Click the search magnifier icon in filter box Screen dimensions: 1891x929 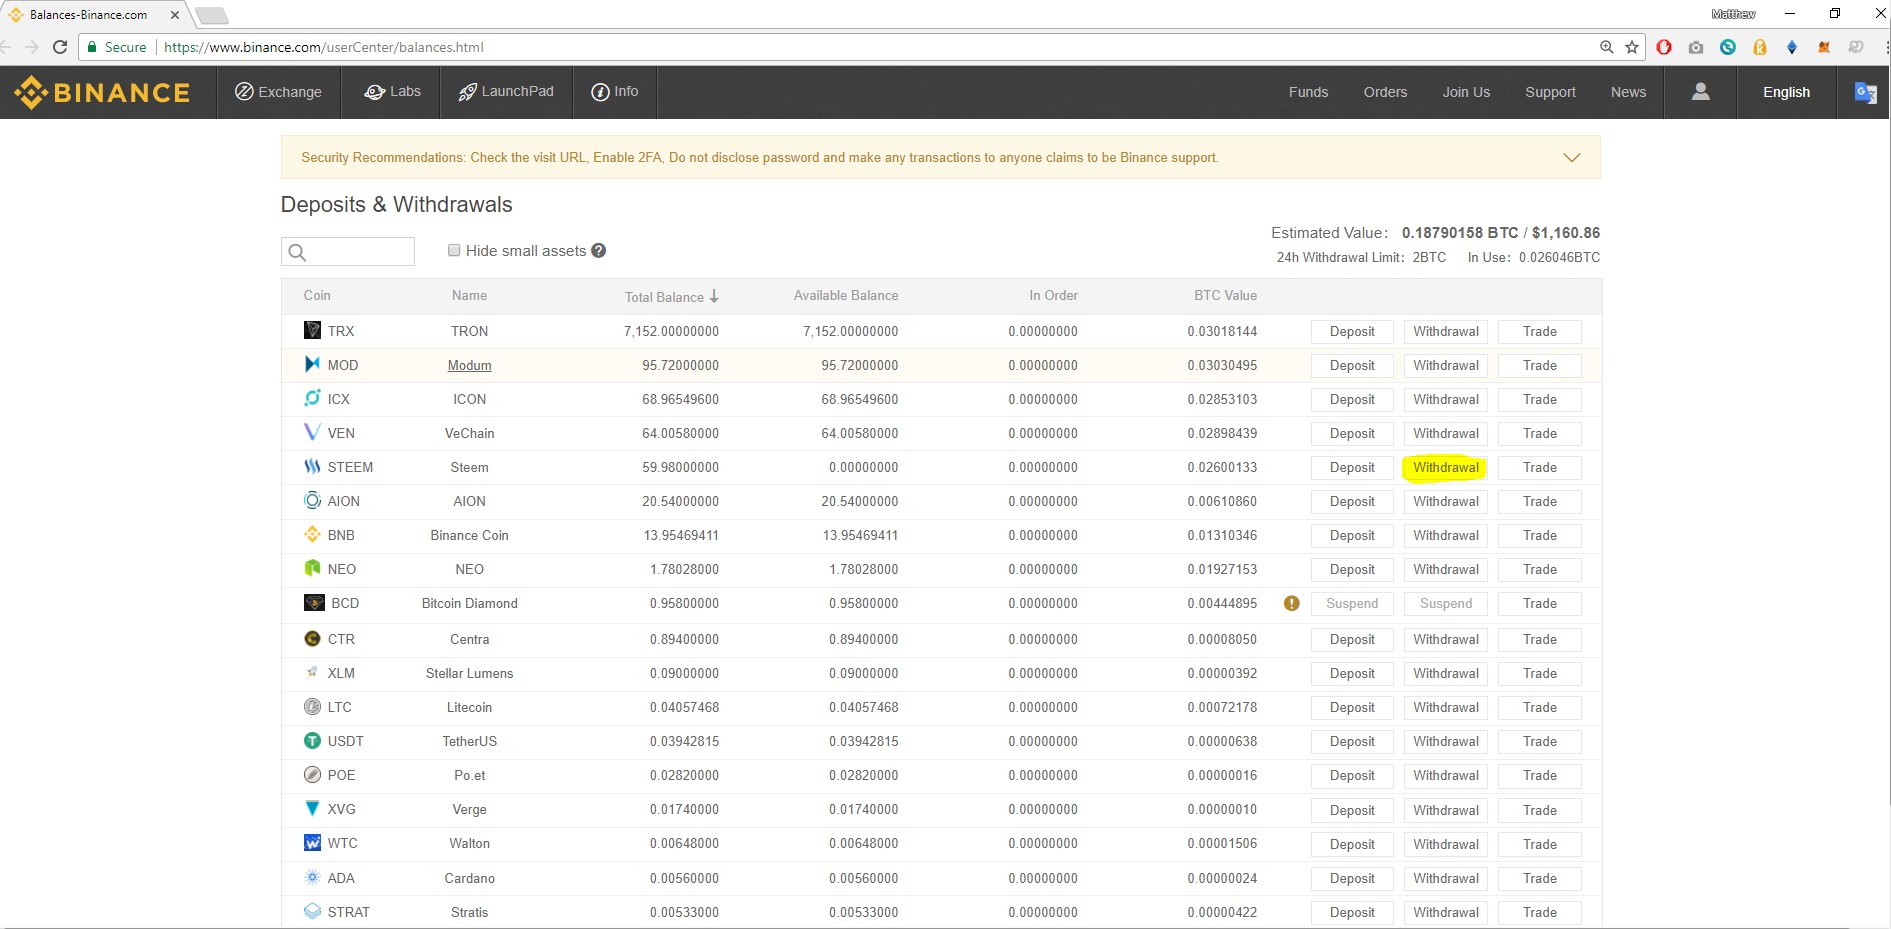[x=297, y=252]
